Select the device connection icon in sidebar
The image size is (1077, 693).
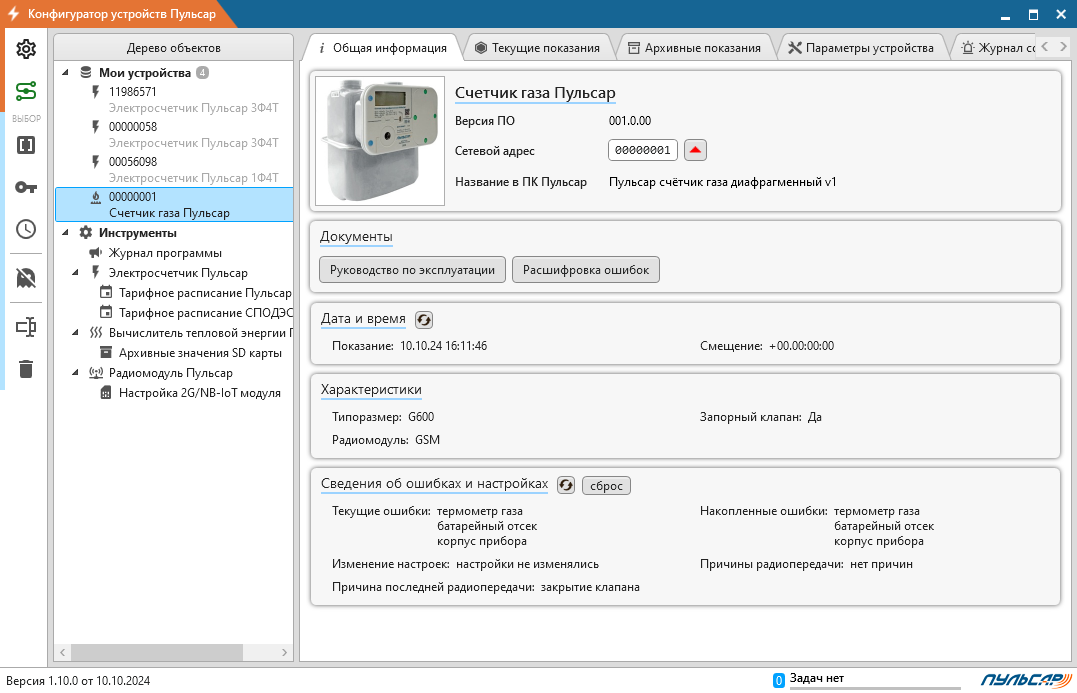tap(26, 91)
